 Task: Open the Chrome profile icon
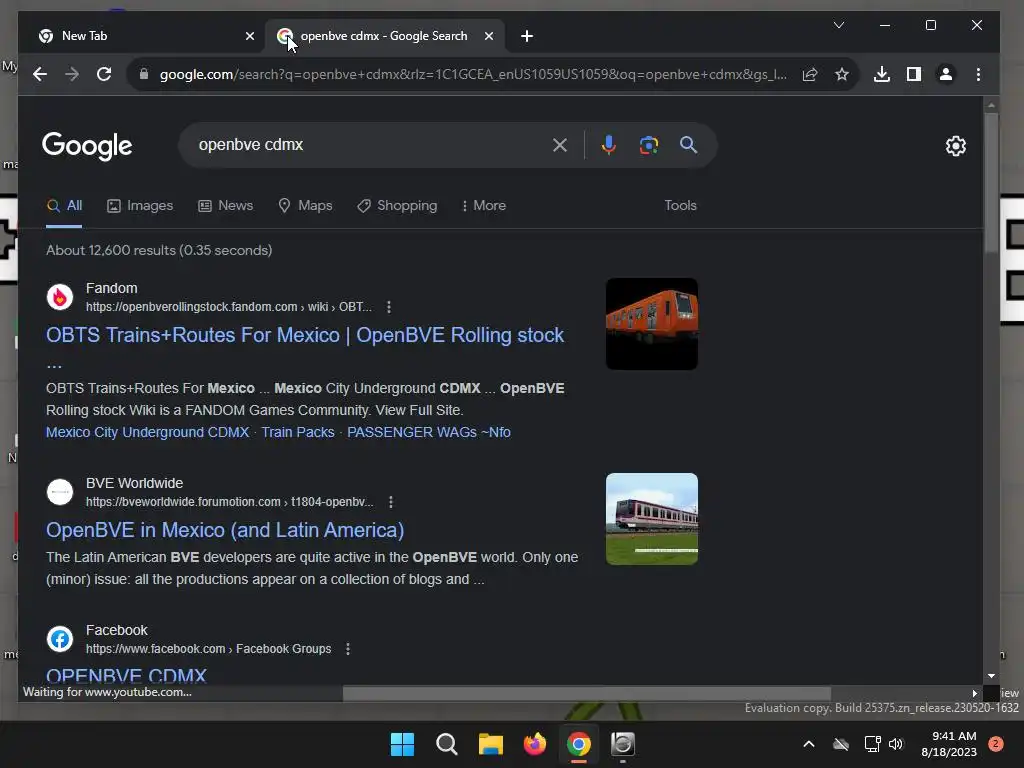pyautogui.click(x=946, y=74)
